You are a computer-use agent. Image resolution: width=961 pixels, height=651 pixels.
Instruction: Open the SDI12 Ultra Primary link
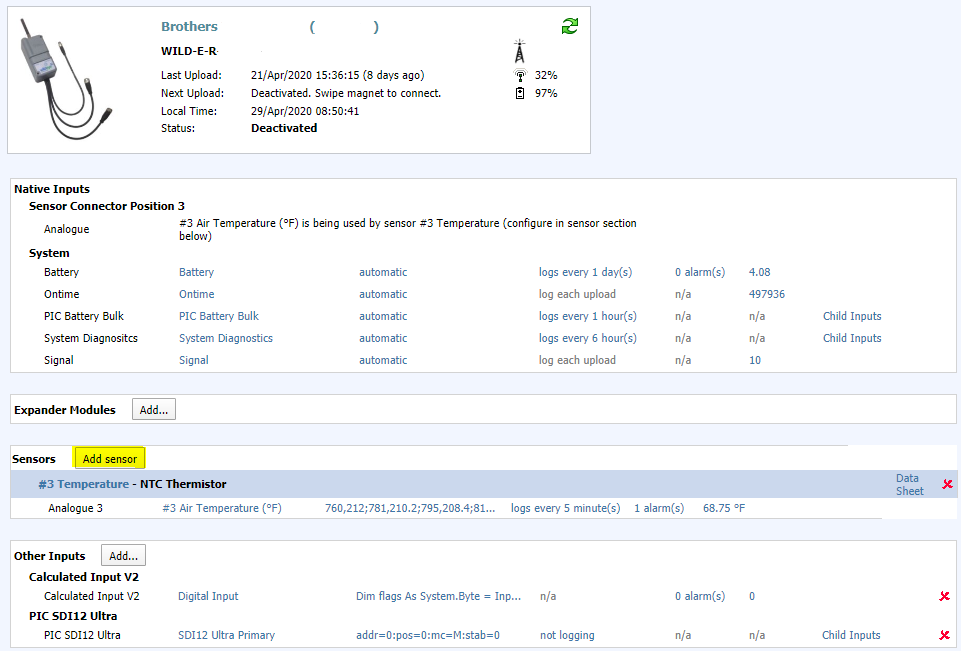tap(226, 635)
